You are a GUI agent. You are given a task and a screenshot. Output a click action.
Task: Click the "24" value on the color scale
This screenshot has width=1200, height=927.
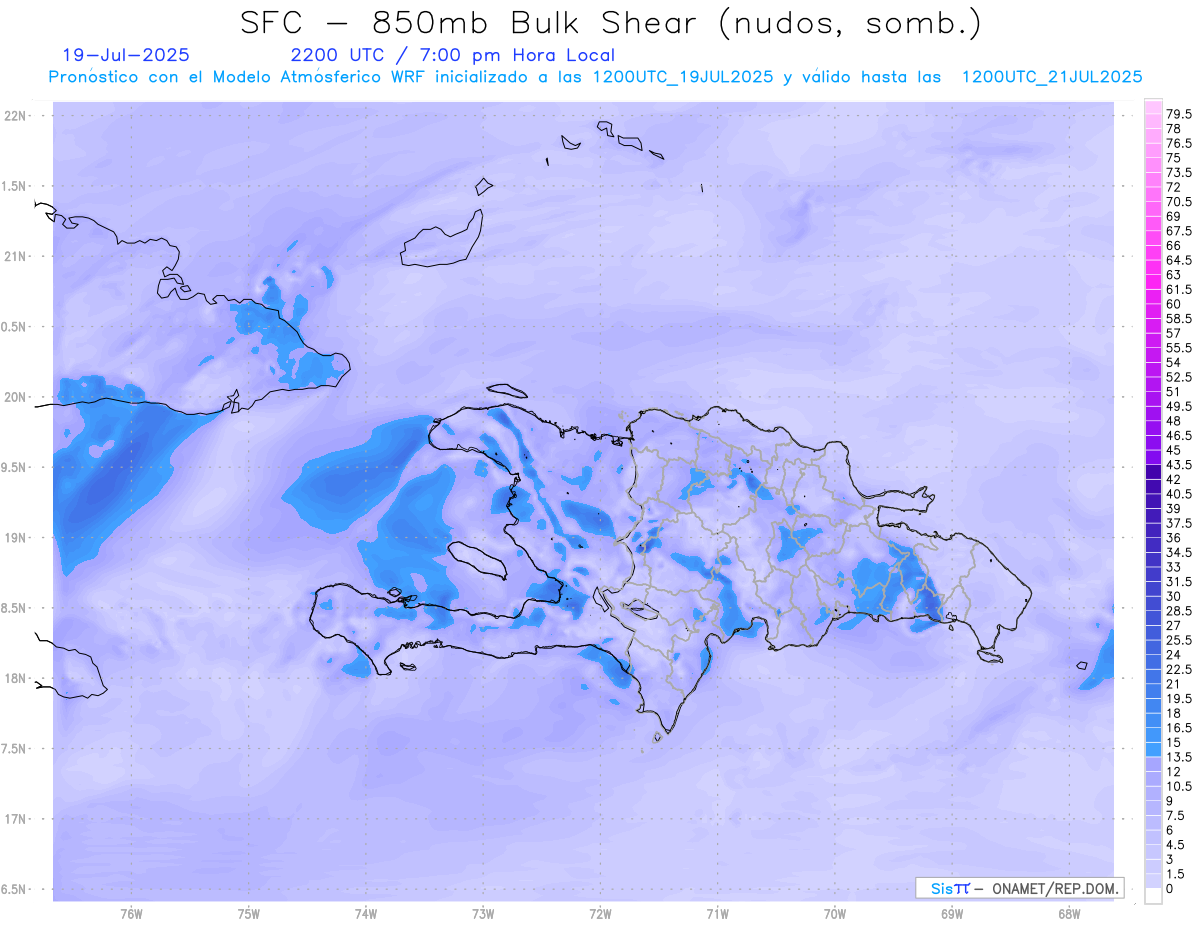(x=1174, y=655)
